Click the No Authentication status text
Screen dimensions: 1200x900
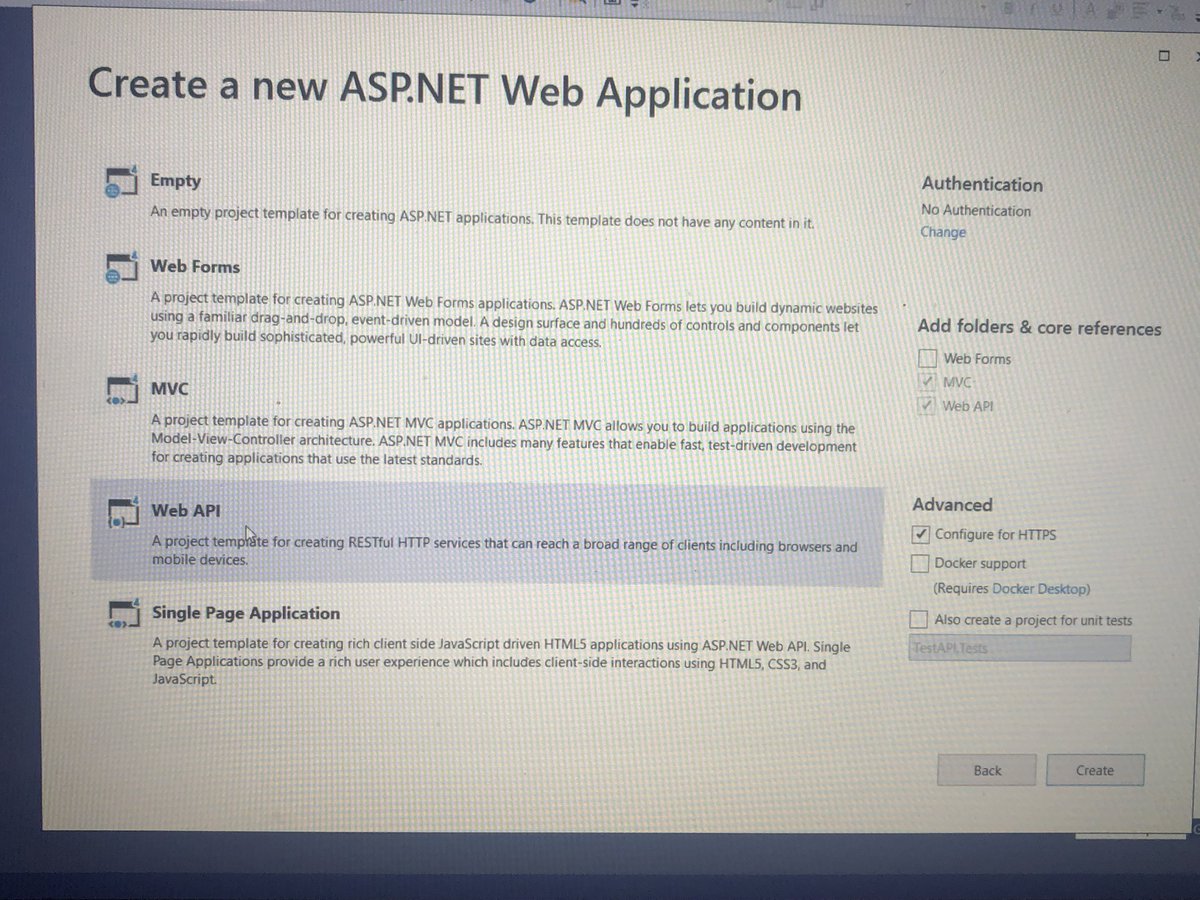coord(976,211)
